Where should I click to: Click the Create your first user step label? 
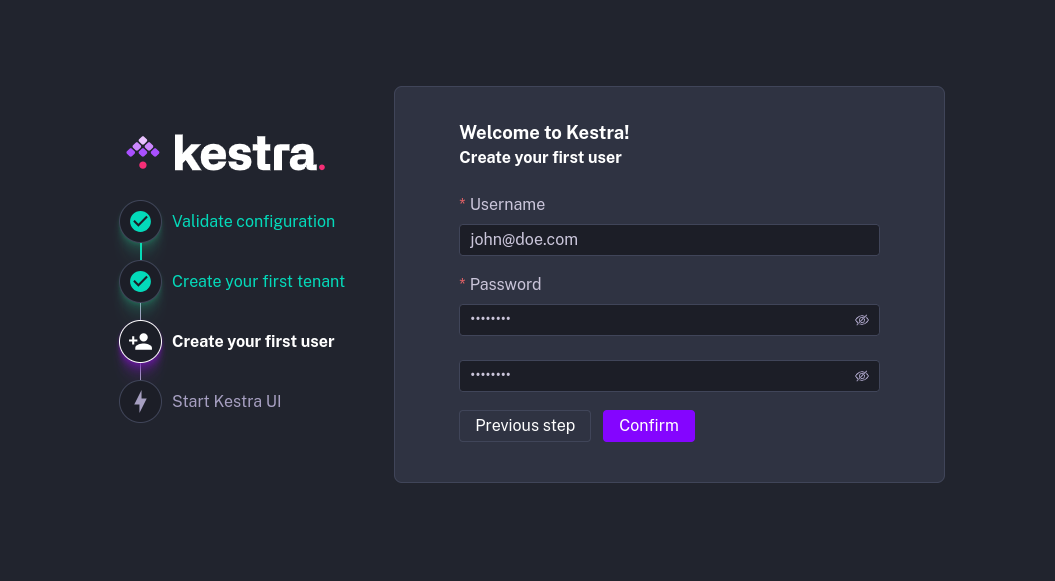253,341
